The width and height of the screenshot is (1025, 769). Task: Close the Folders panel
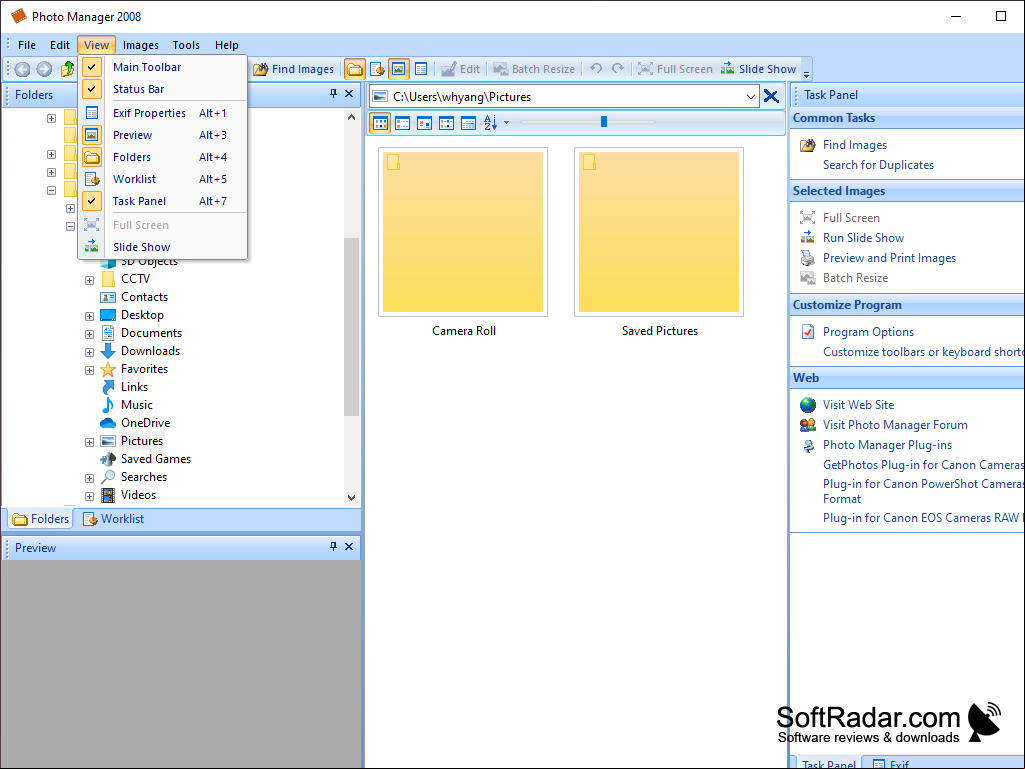[349, 94]
